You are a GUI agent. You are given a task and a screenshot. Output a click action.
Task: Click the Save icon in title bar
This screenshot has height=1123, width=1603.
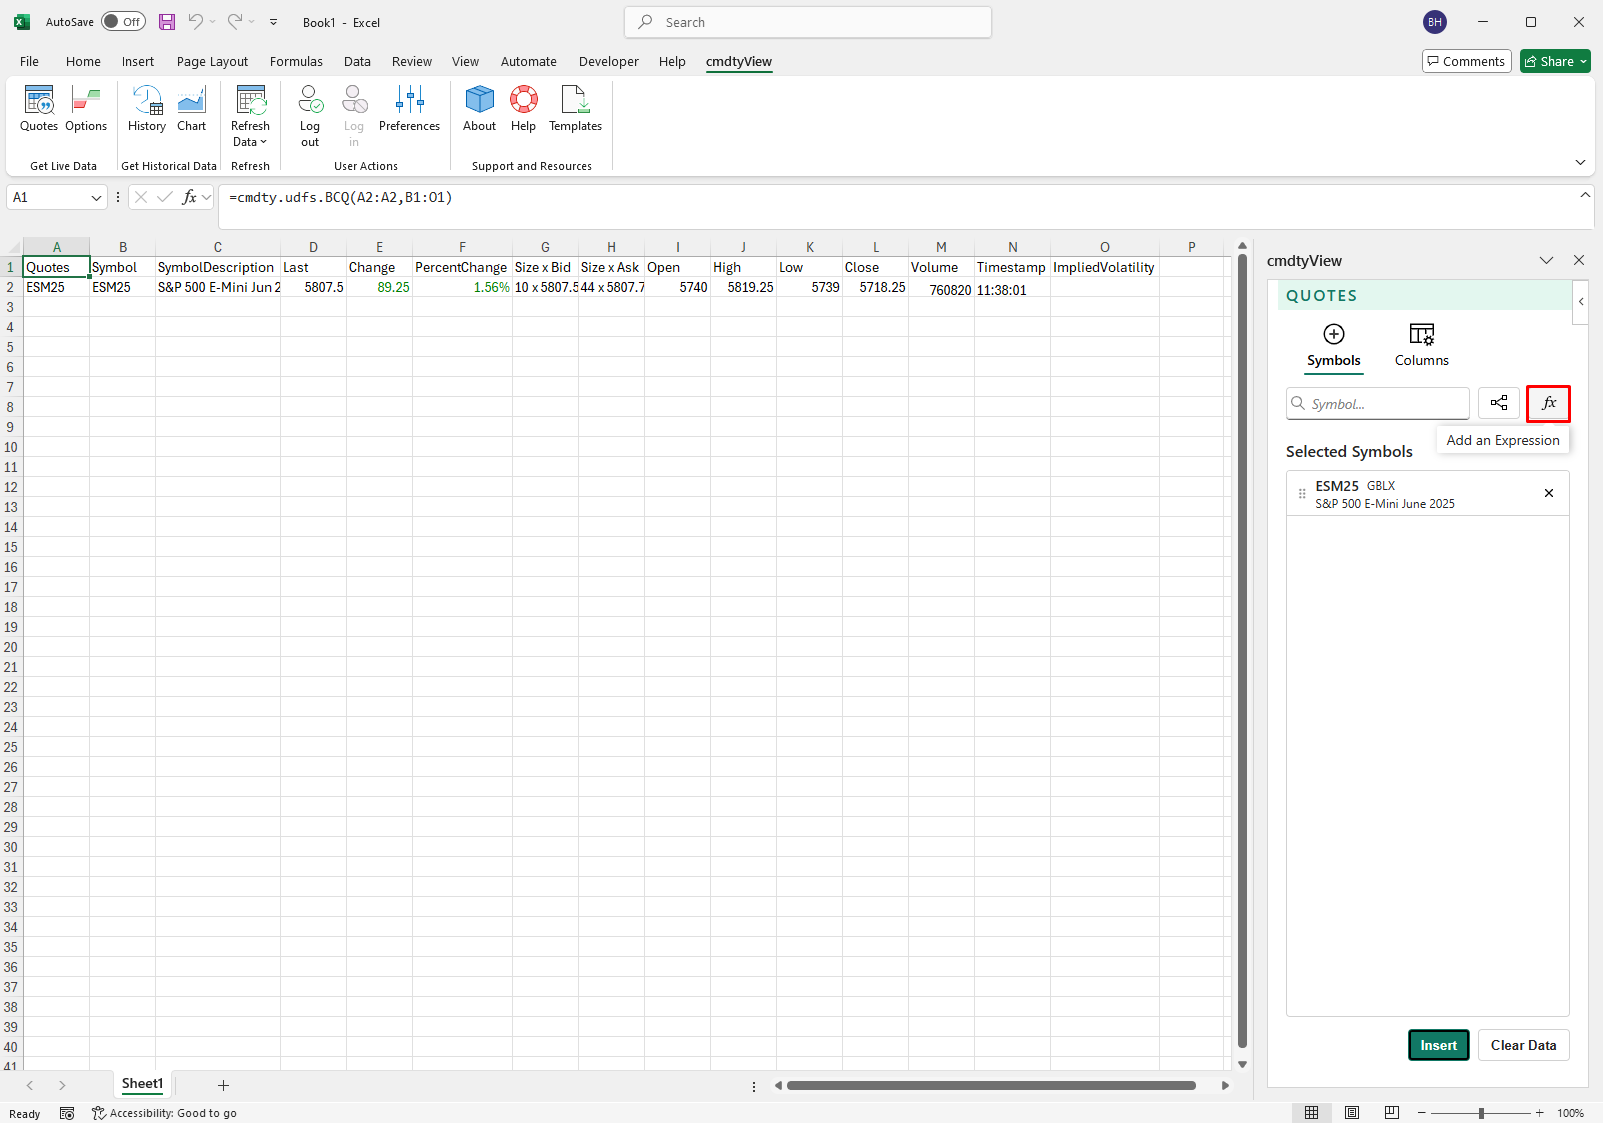[167, 22]
